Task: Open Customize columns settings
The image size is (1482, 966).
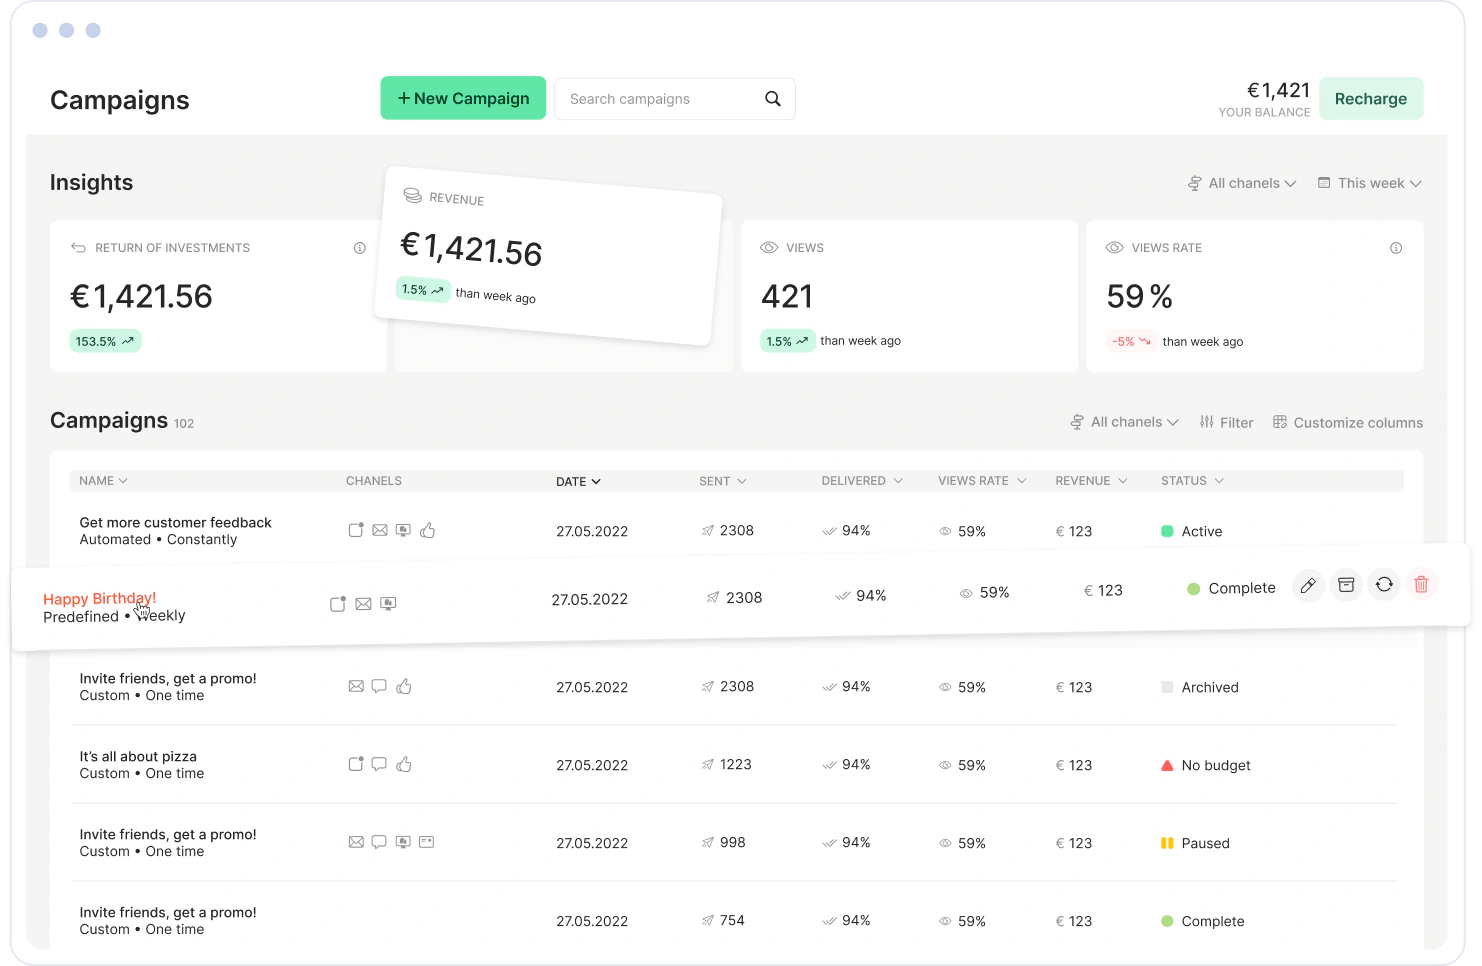Action: (x=1348, y=422)
